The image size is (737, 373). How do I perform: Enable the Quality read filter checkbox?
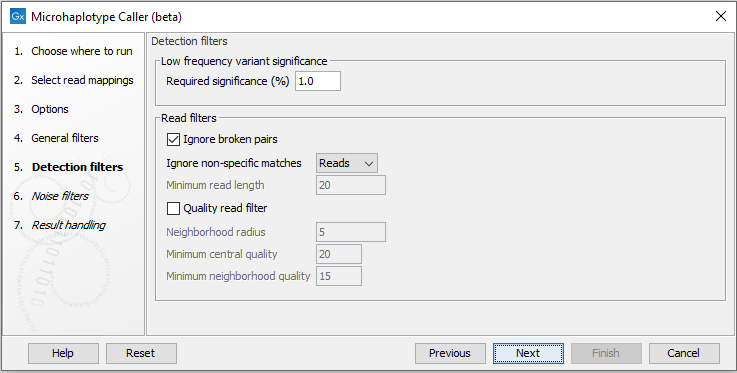tap(173, 208)
